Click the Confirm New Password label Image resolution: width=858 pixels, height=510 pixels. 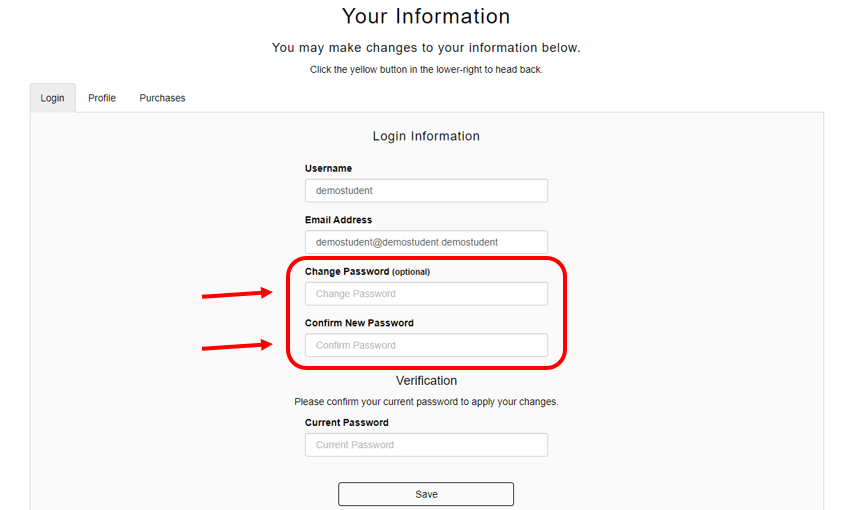pos(359,323)
